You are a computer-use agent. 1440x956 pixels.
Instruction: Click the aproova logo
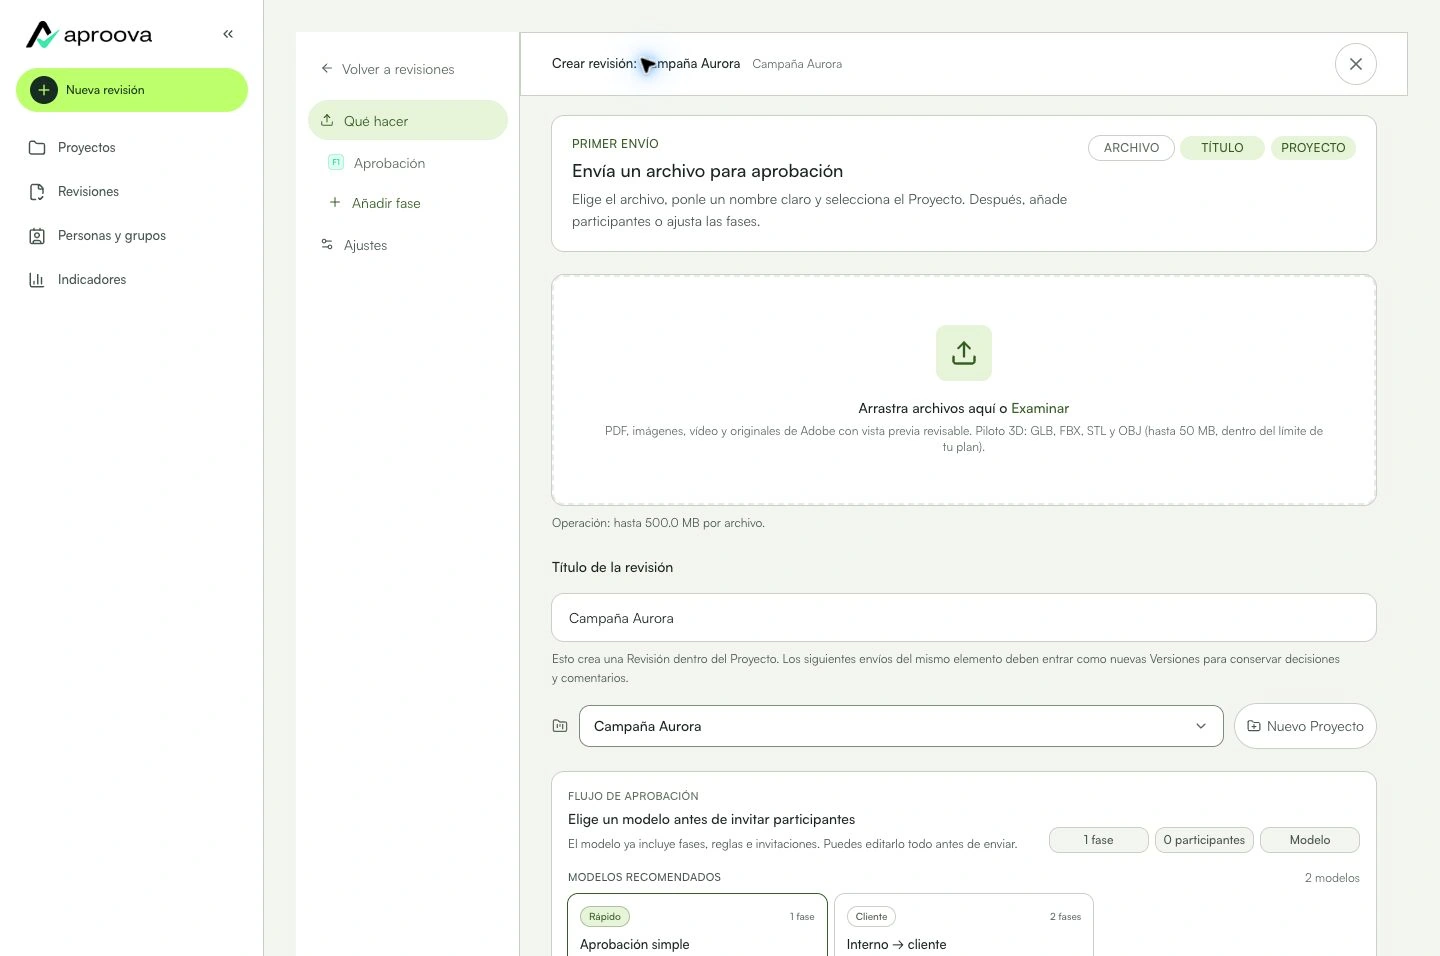point(89,35)
